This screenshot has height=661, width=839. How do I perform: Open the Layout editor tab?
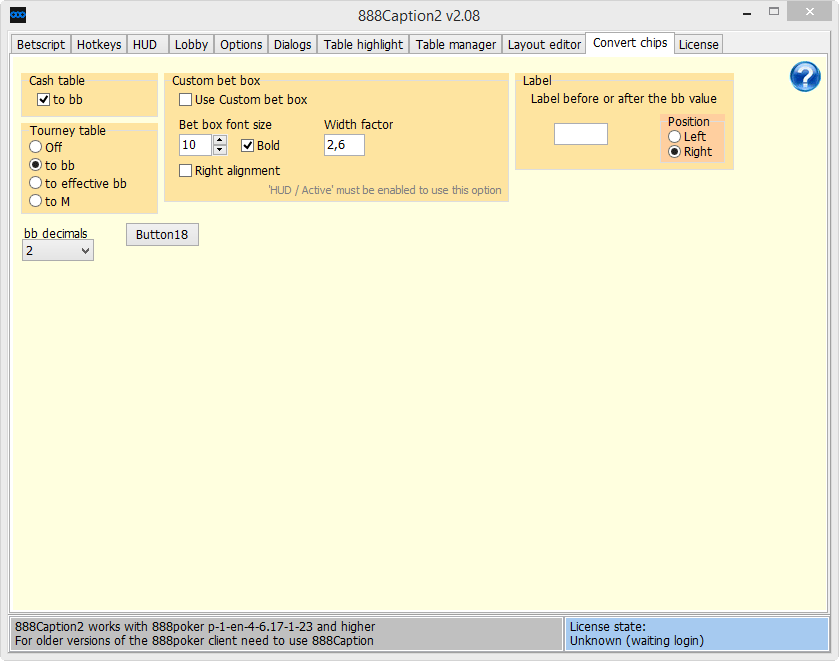[x=544, y=44]
